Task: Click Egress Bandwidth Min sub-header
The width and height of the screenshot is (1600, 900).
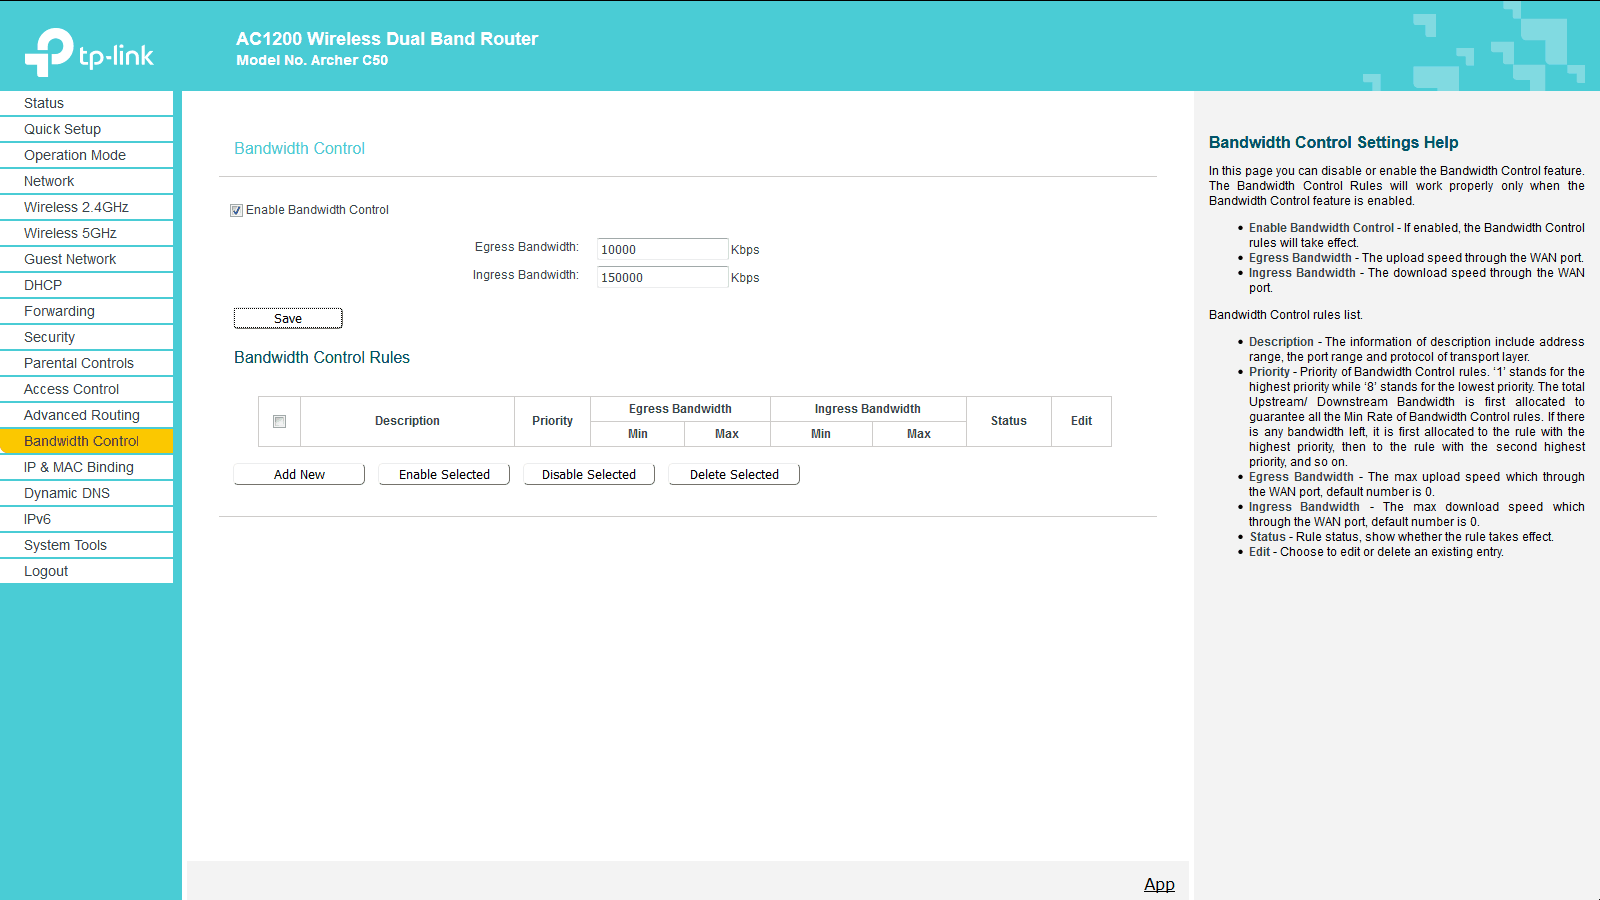Action: (638, 434)
